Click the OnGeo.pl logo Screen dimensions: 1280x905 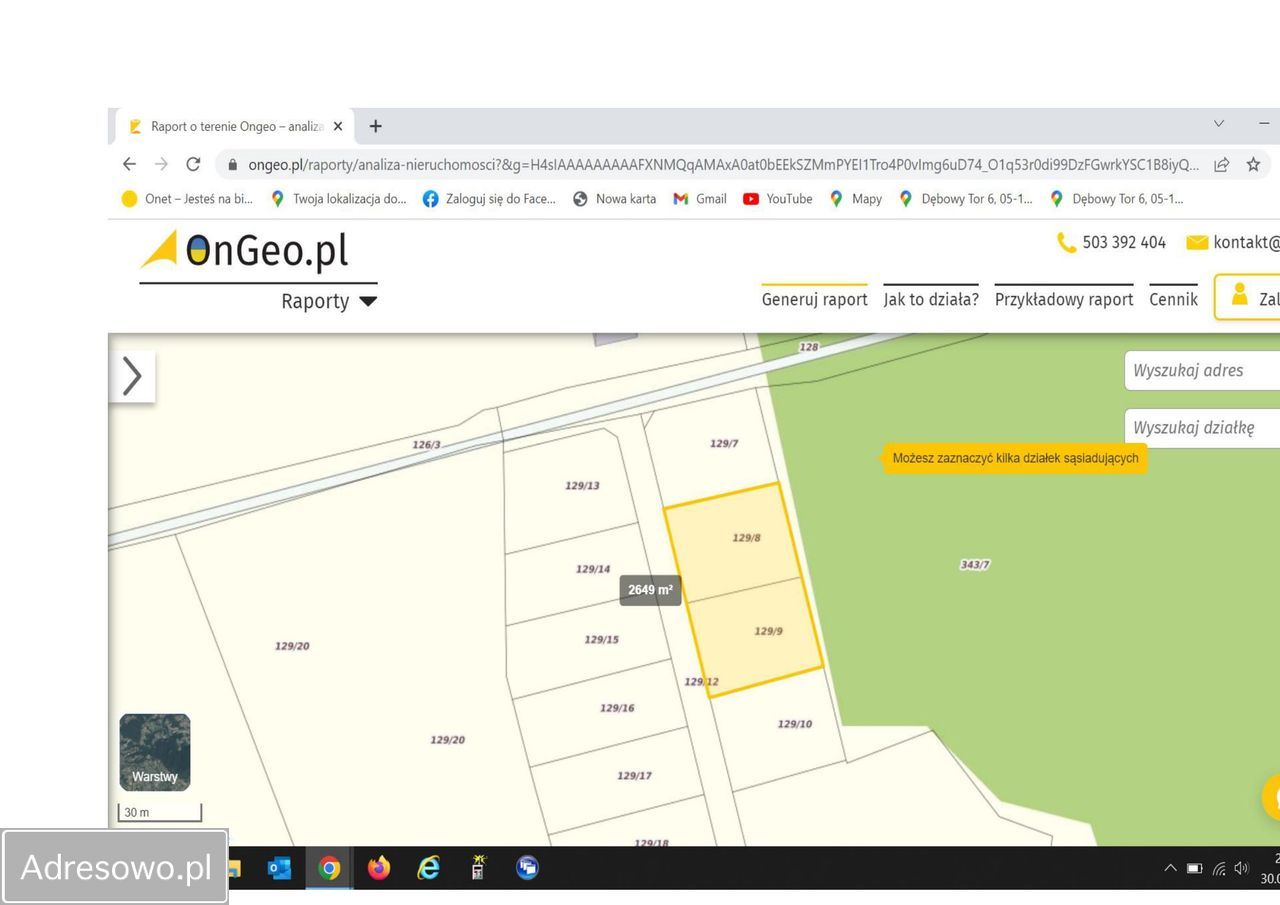(245, 250)
